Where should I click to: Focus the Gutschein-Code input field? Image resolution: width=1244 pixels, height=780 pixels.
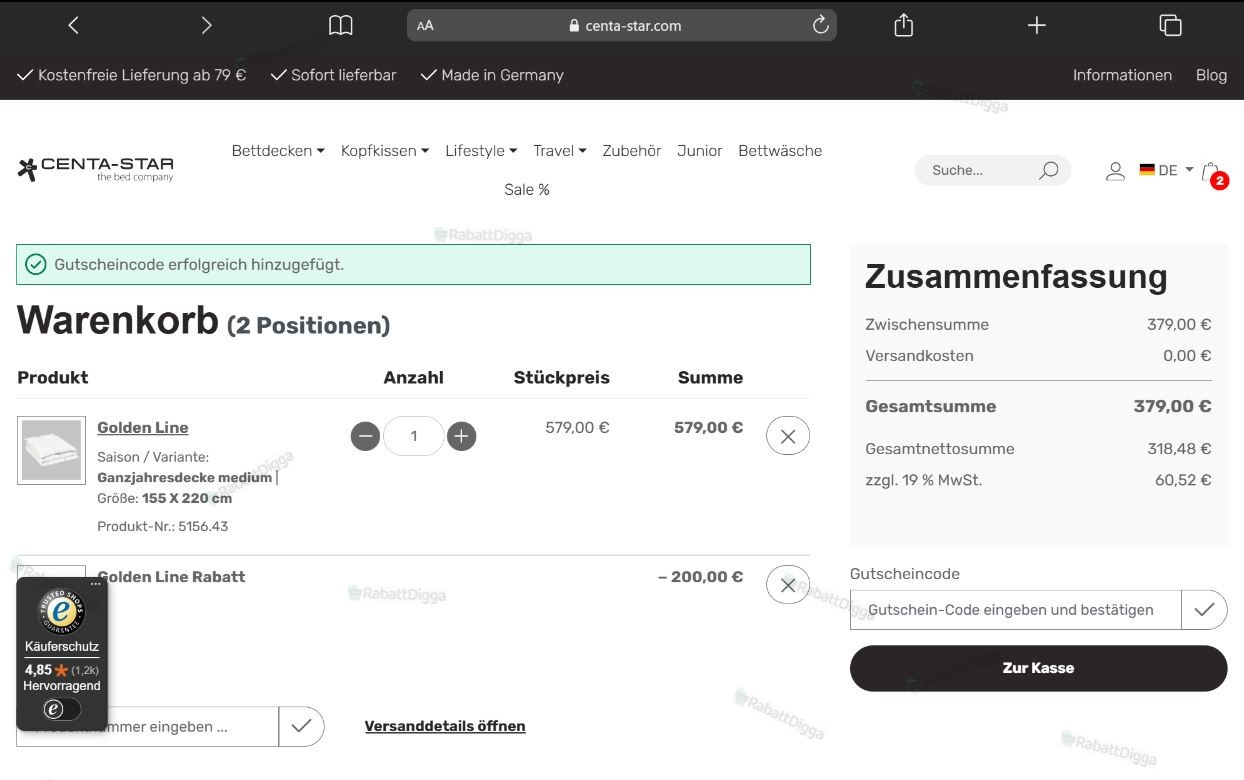(x=1016, y=609)
